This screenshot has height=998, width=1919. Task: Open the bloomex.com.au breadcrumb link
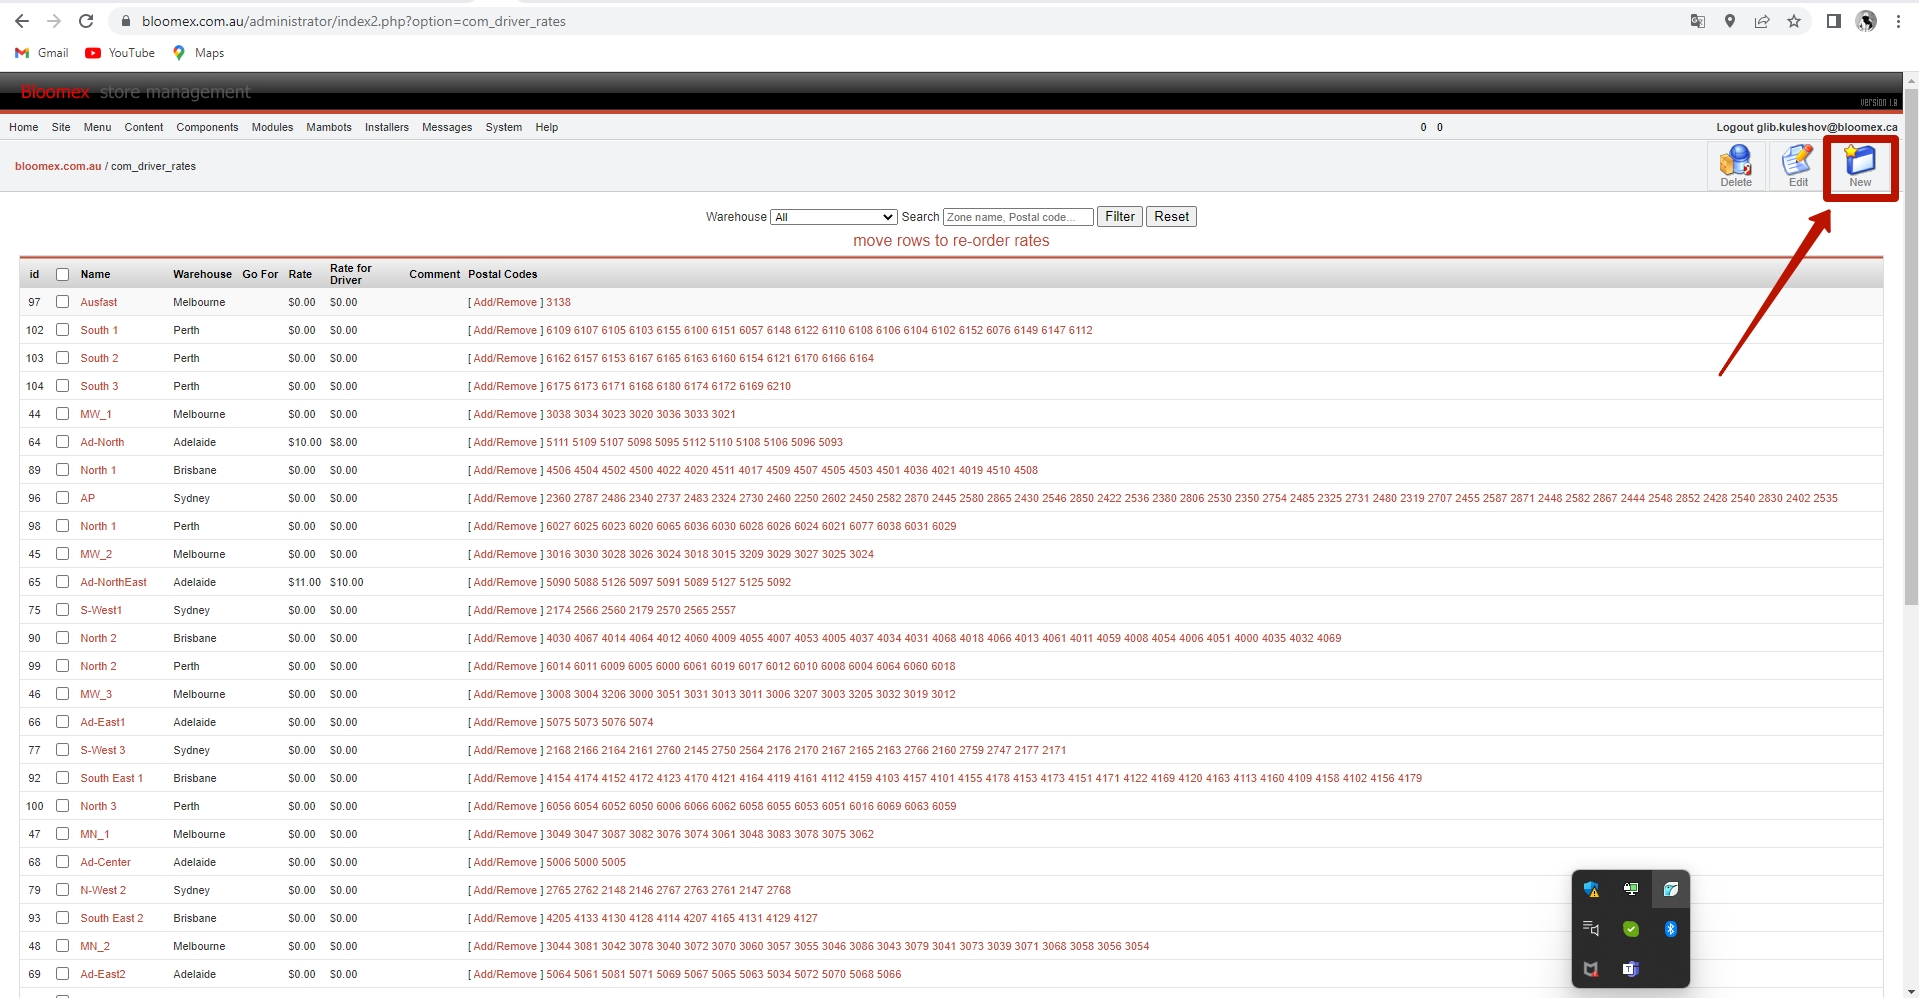coord(58,166)
